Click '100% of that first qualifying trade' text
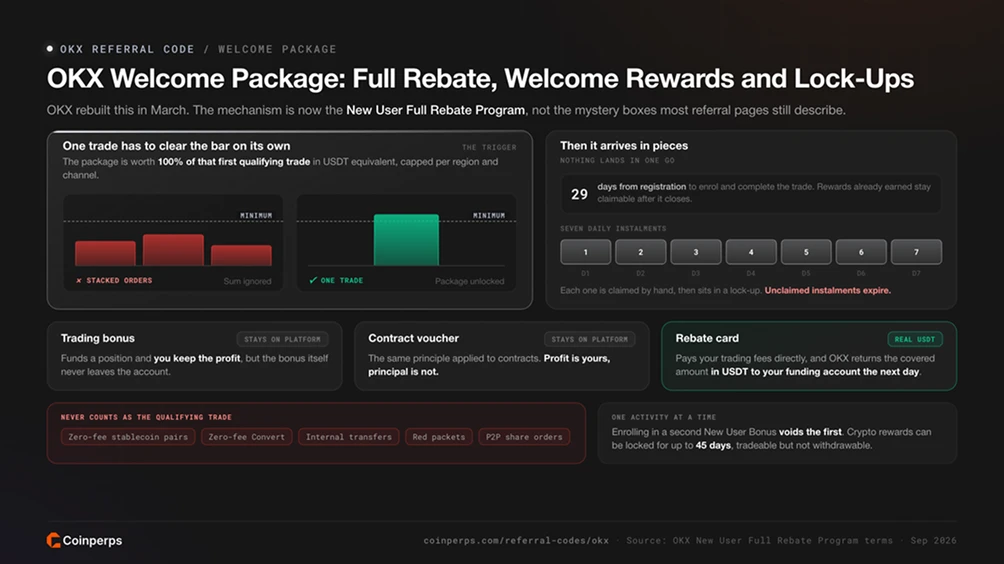The image size is (1004, 564). click(x=234, y=161)
